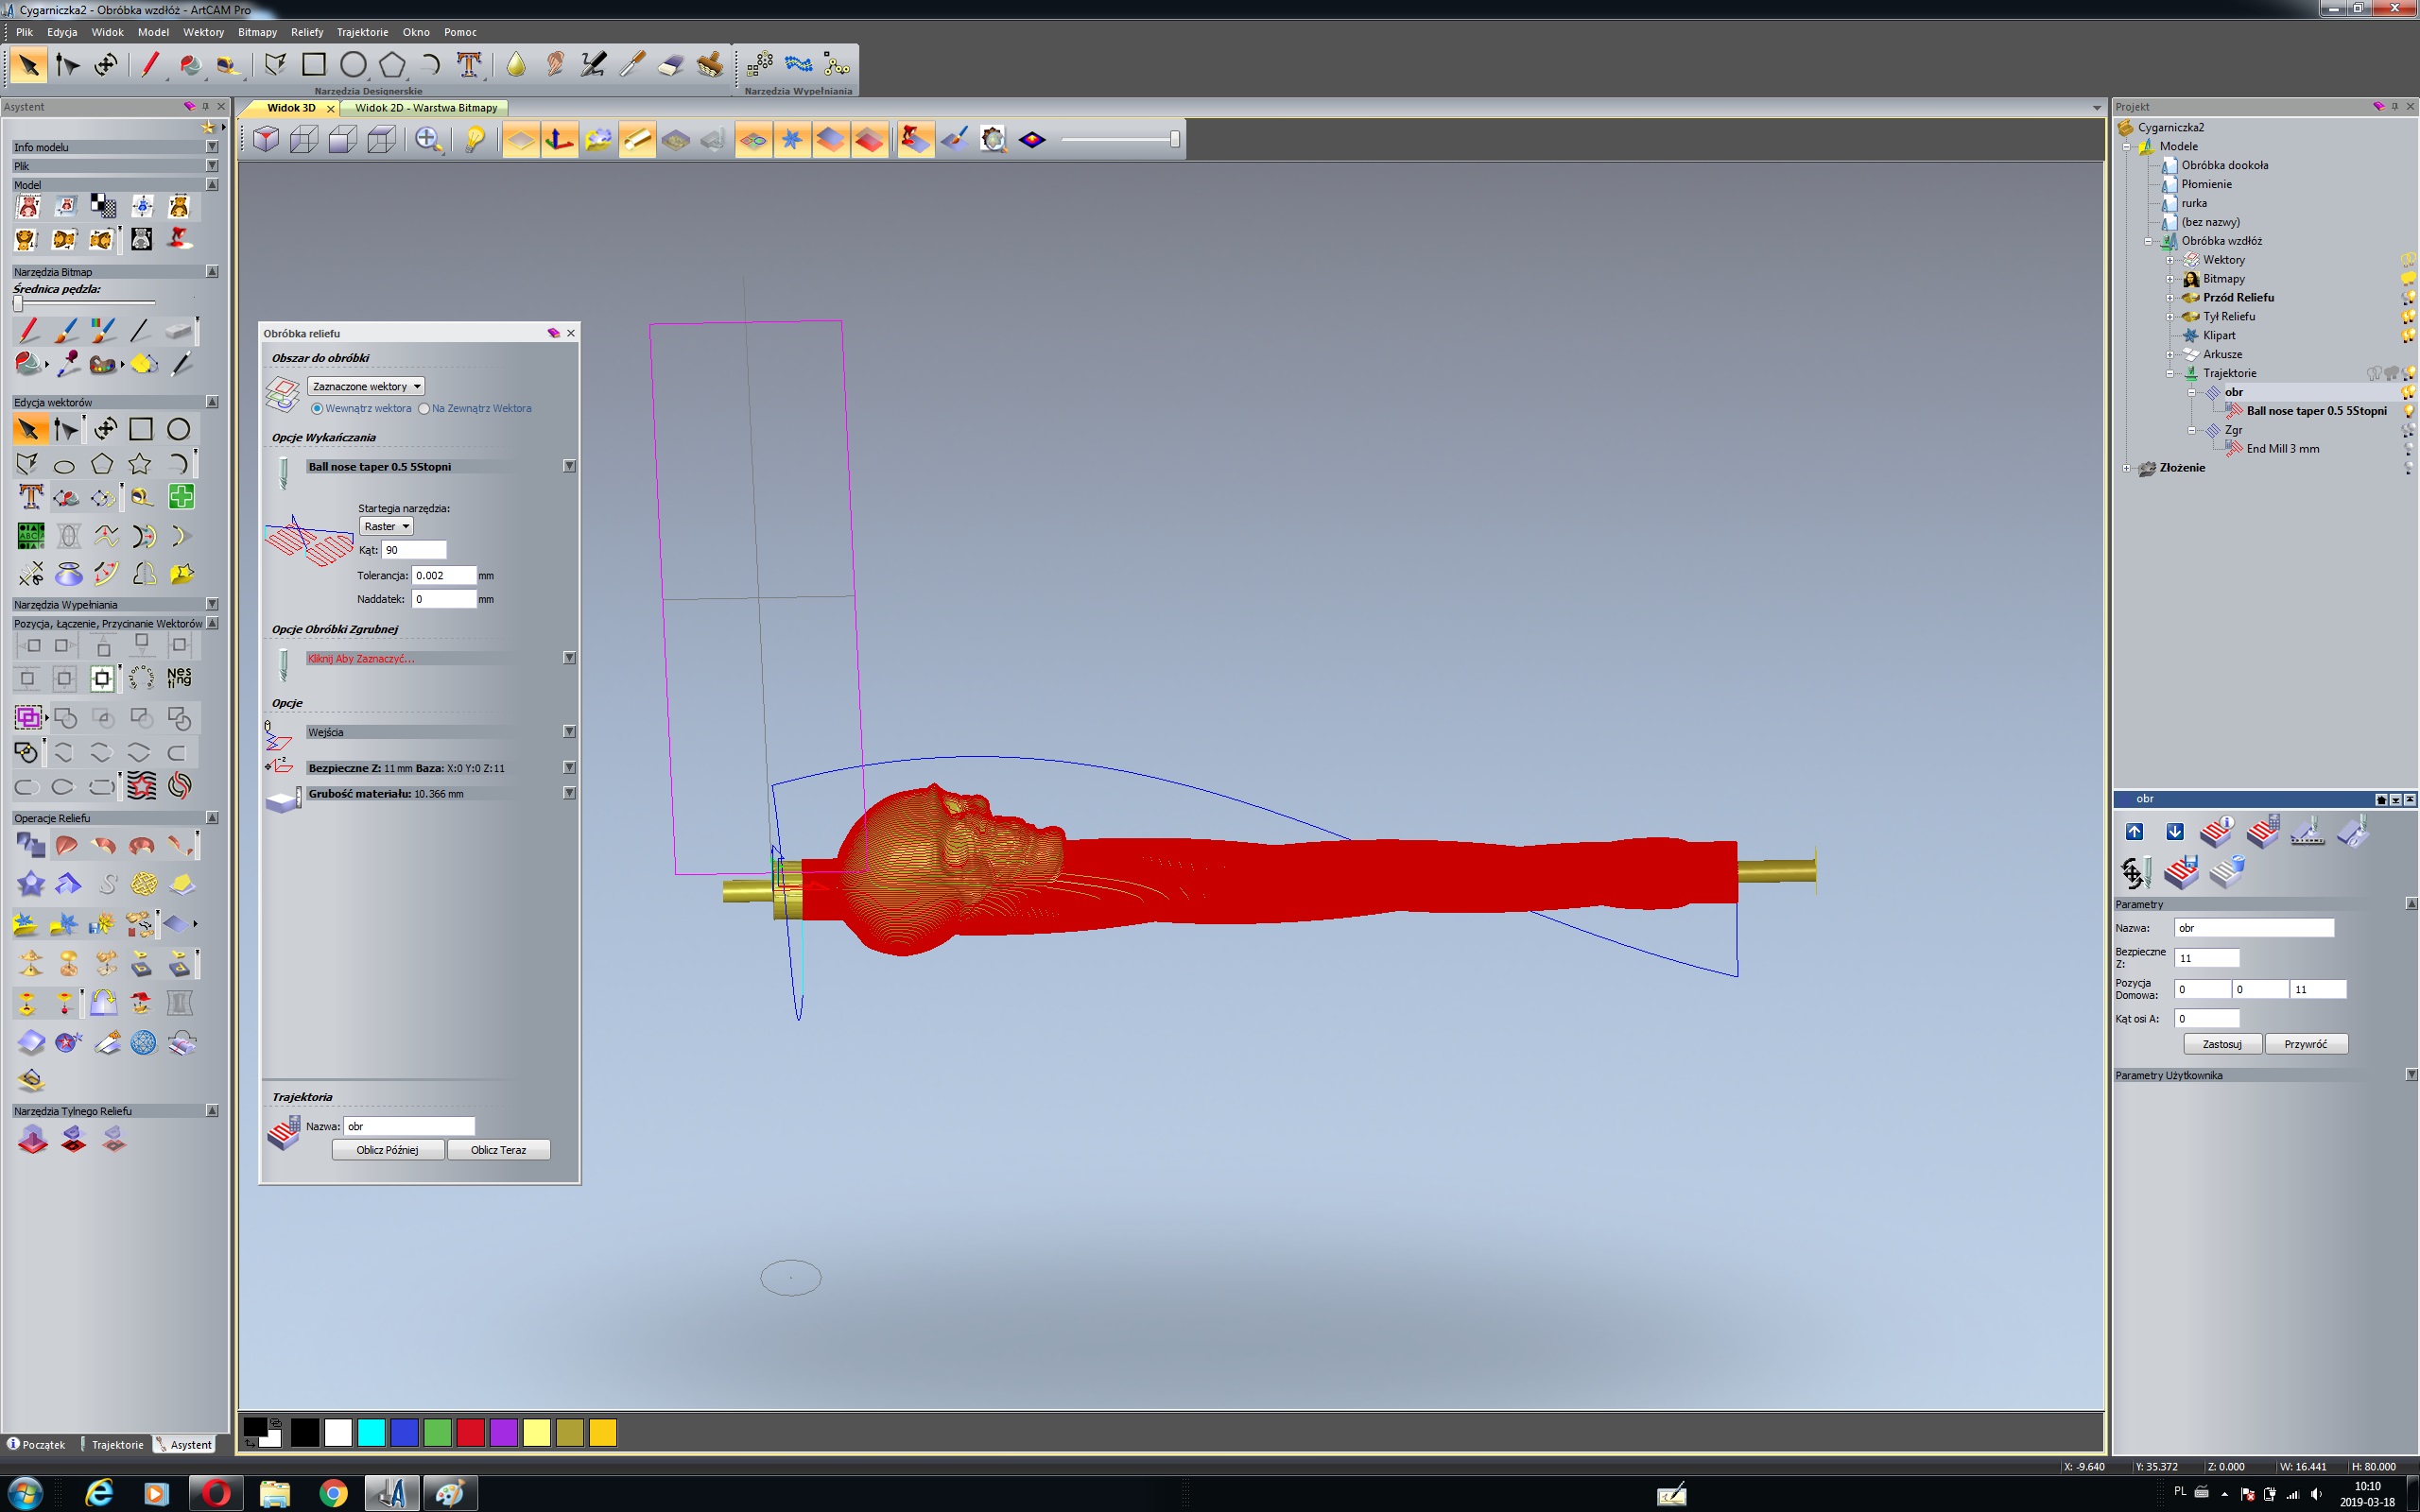Click the colour shading diamond icon
Viewport: 2420px width, 1512px height.
click(x=1032, y=139)
